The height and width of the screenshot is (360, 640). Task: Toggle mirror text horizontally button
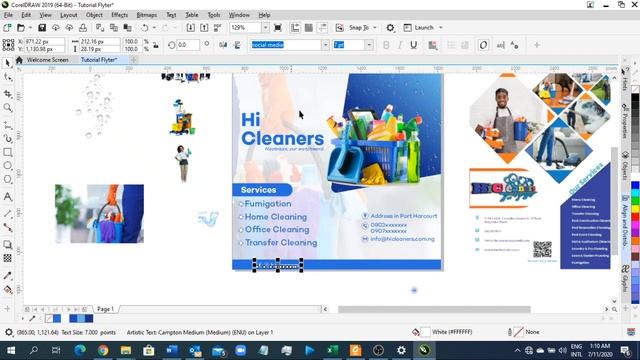click(x=223, y=45)
